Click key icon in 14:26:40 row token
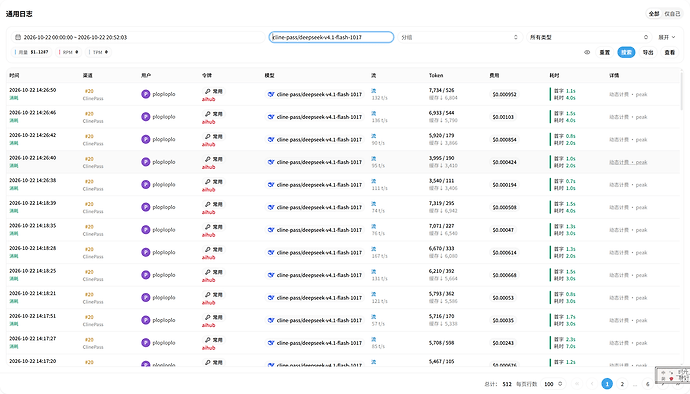Image resolution: width=690 pixels, height=394 pixels. [208, 159]
